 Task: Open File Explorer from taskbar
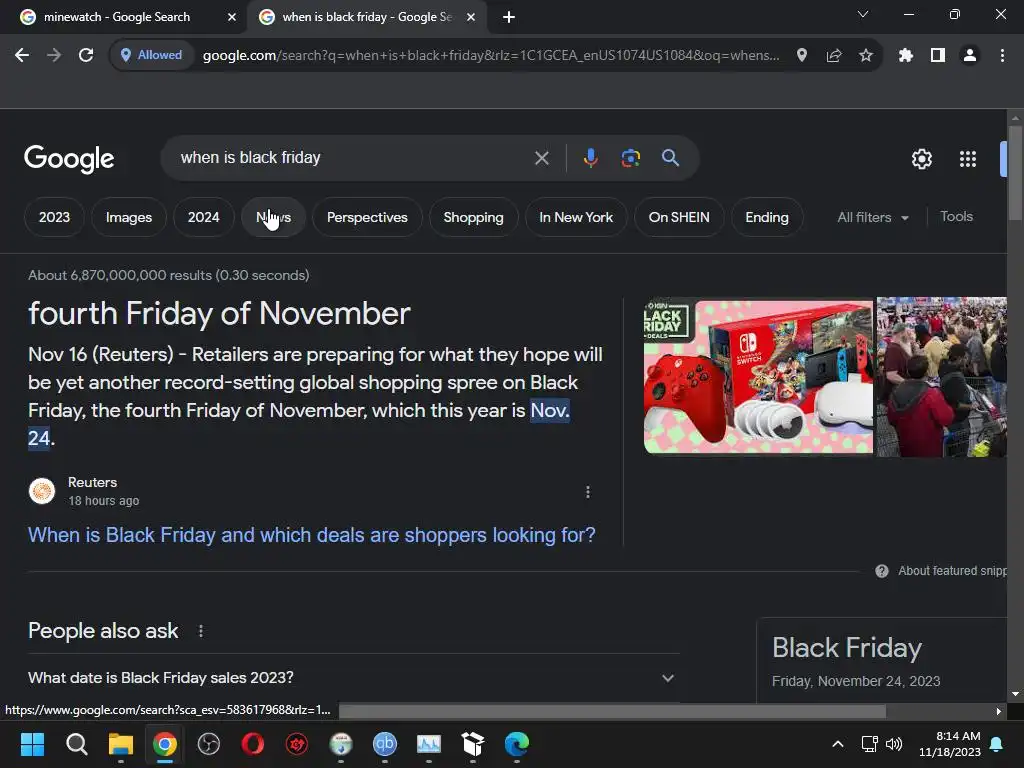[x=120, y=744]
